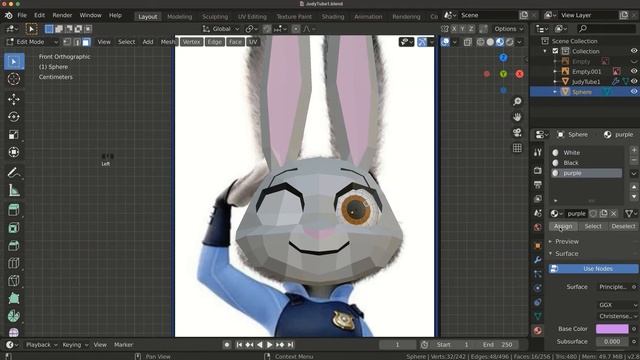Image resolution: width=640 pixels, height=360 pixels.
Task: Select the Cursor tool
Action: tap(14, 79)
